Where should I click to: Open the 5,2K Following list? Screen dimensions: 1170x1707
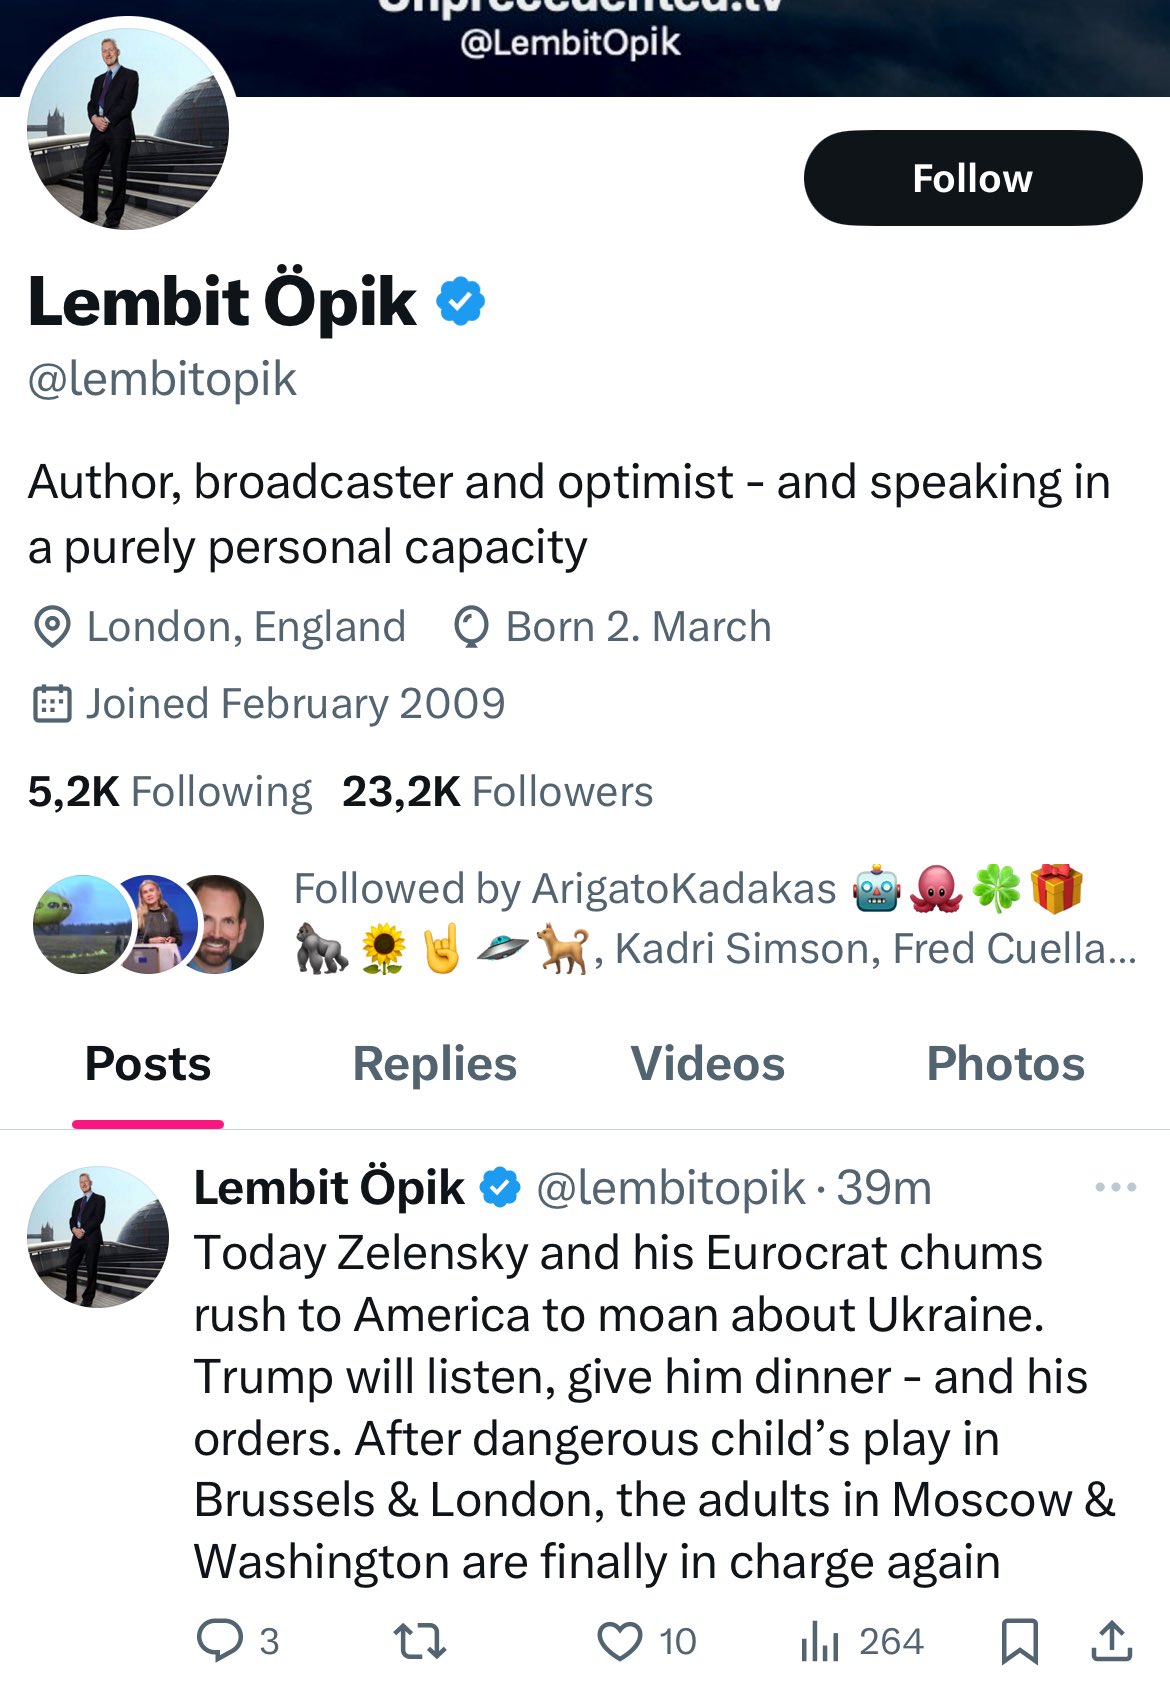(170, 791)
